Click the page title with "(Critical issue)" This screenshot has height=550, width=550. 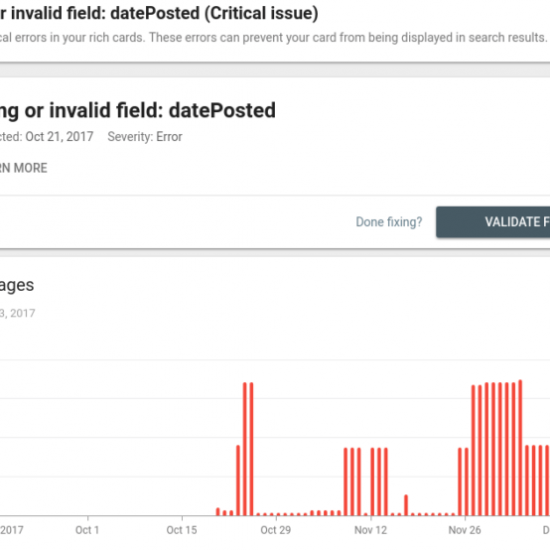pyautogui.click(x=159, y=13)
